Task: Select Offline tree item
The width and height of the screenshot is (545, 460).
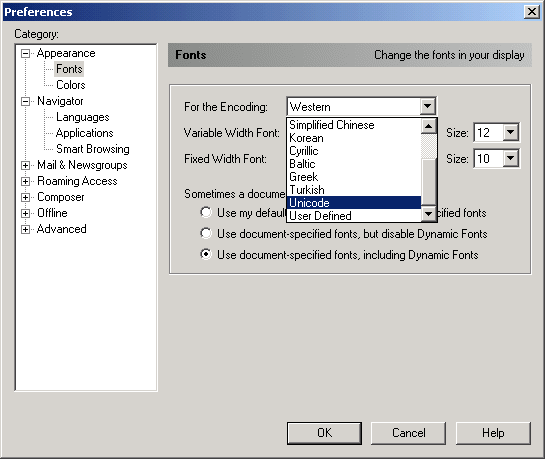Action: coord(52,213)
